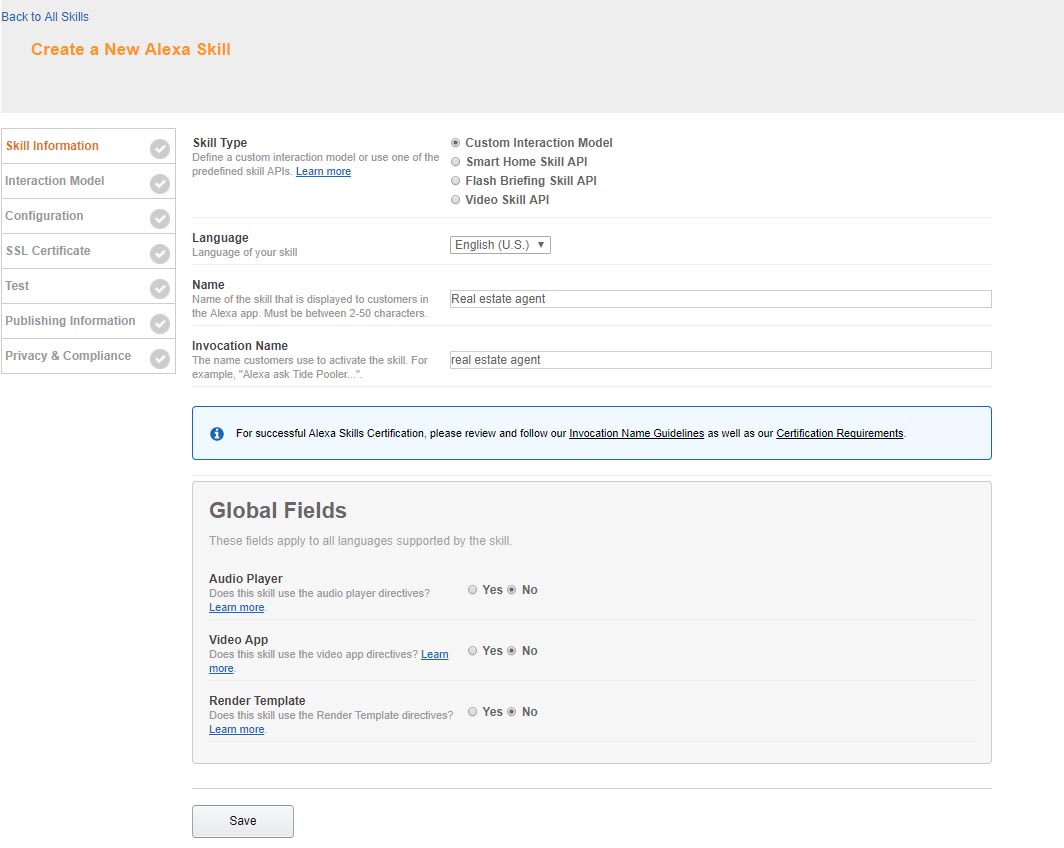This screenshot has height=848, width=1064.
Task: Set Render Template to Yes
Action: click(x=472, y=712)
